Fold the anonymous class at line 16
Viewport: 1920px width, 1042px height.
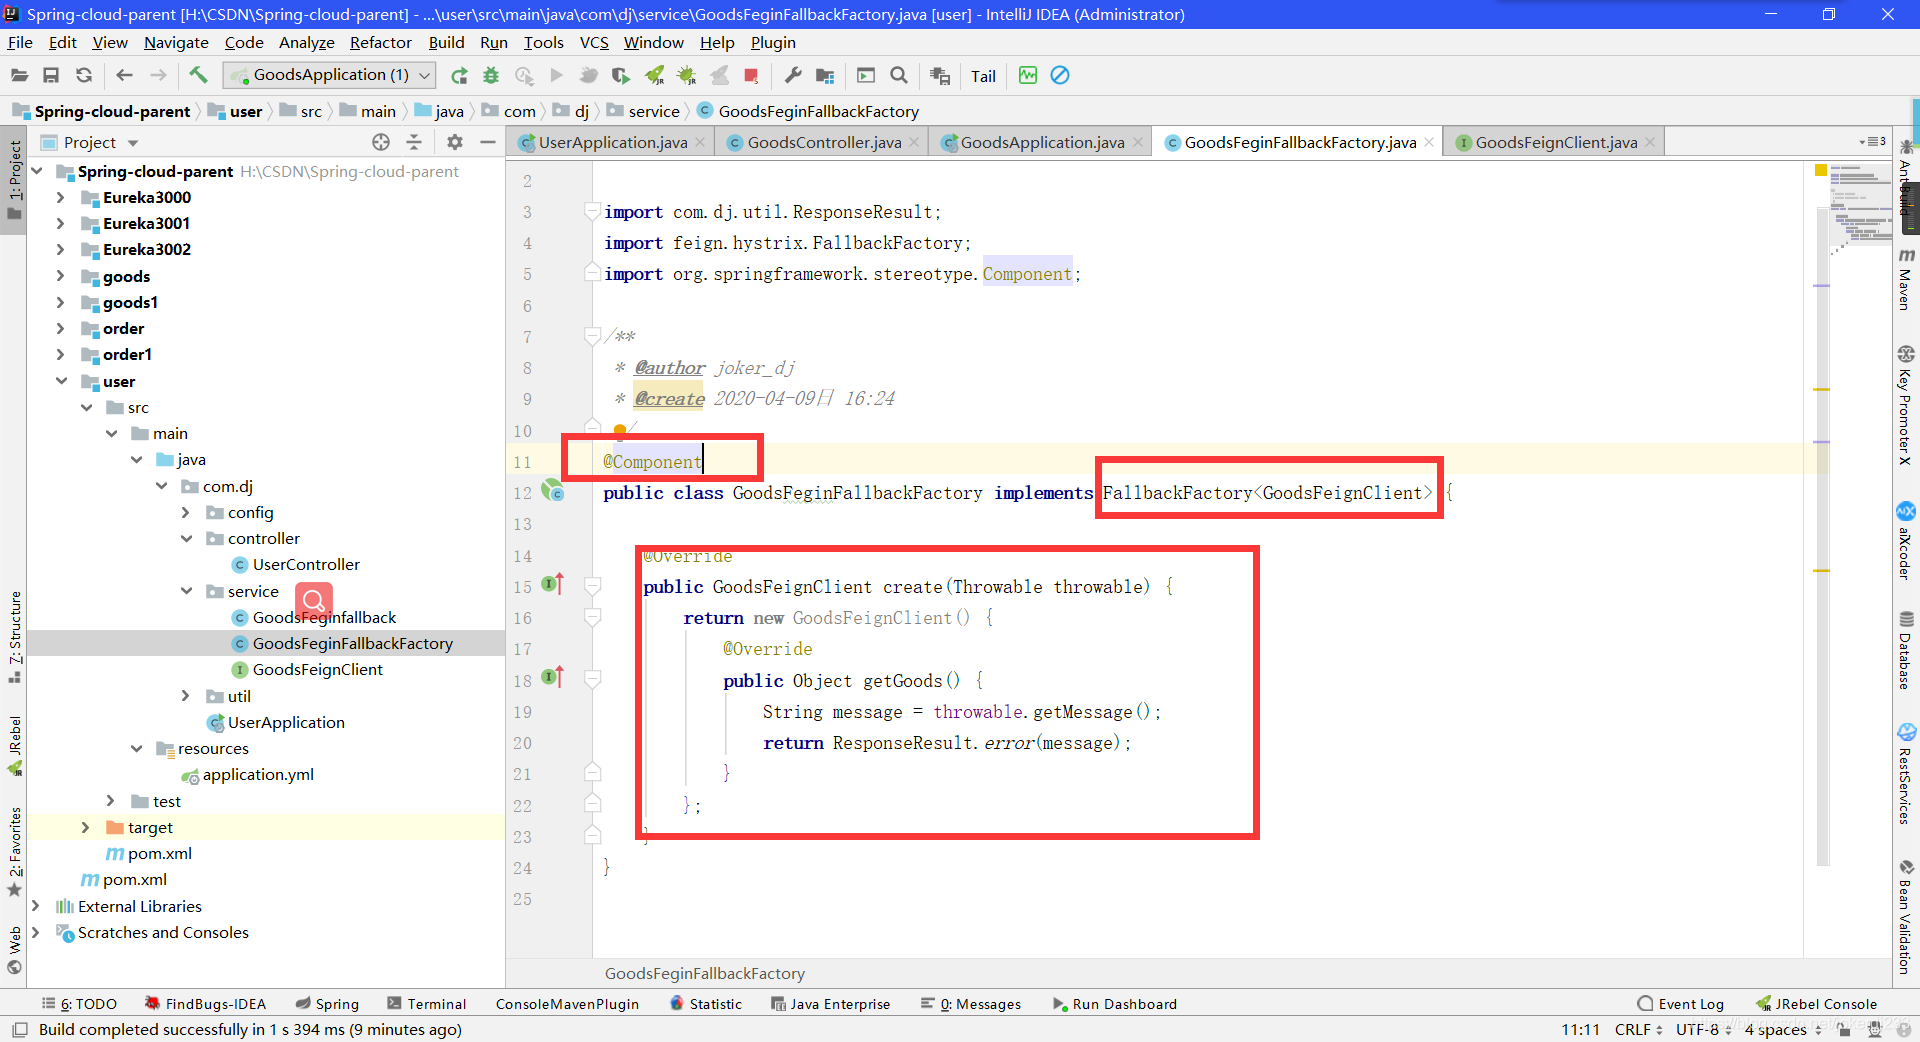(x=592, y=617)
